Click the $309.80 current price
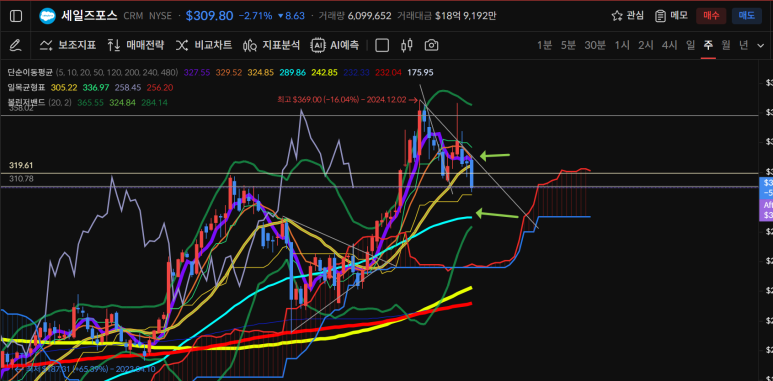This screenshot has width=773, height=381. point(209,16)
